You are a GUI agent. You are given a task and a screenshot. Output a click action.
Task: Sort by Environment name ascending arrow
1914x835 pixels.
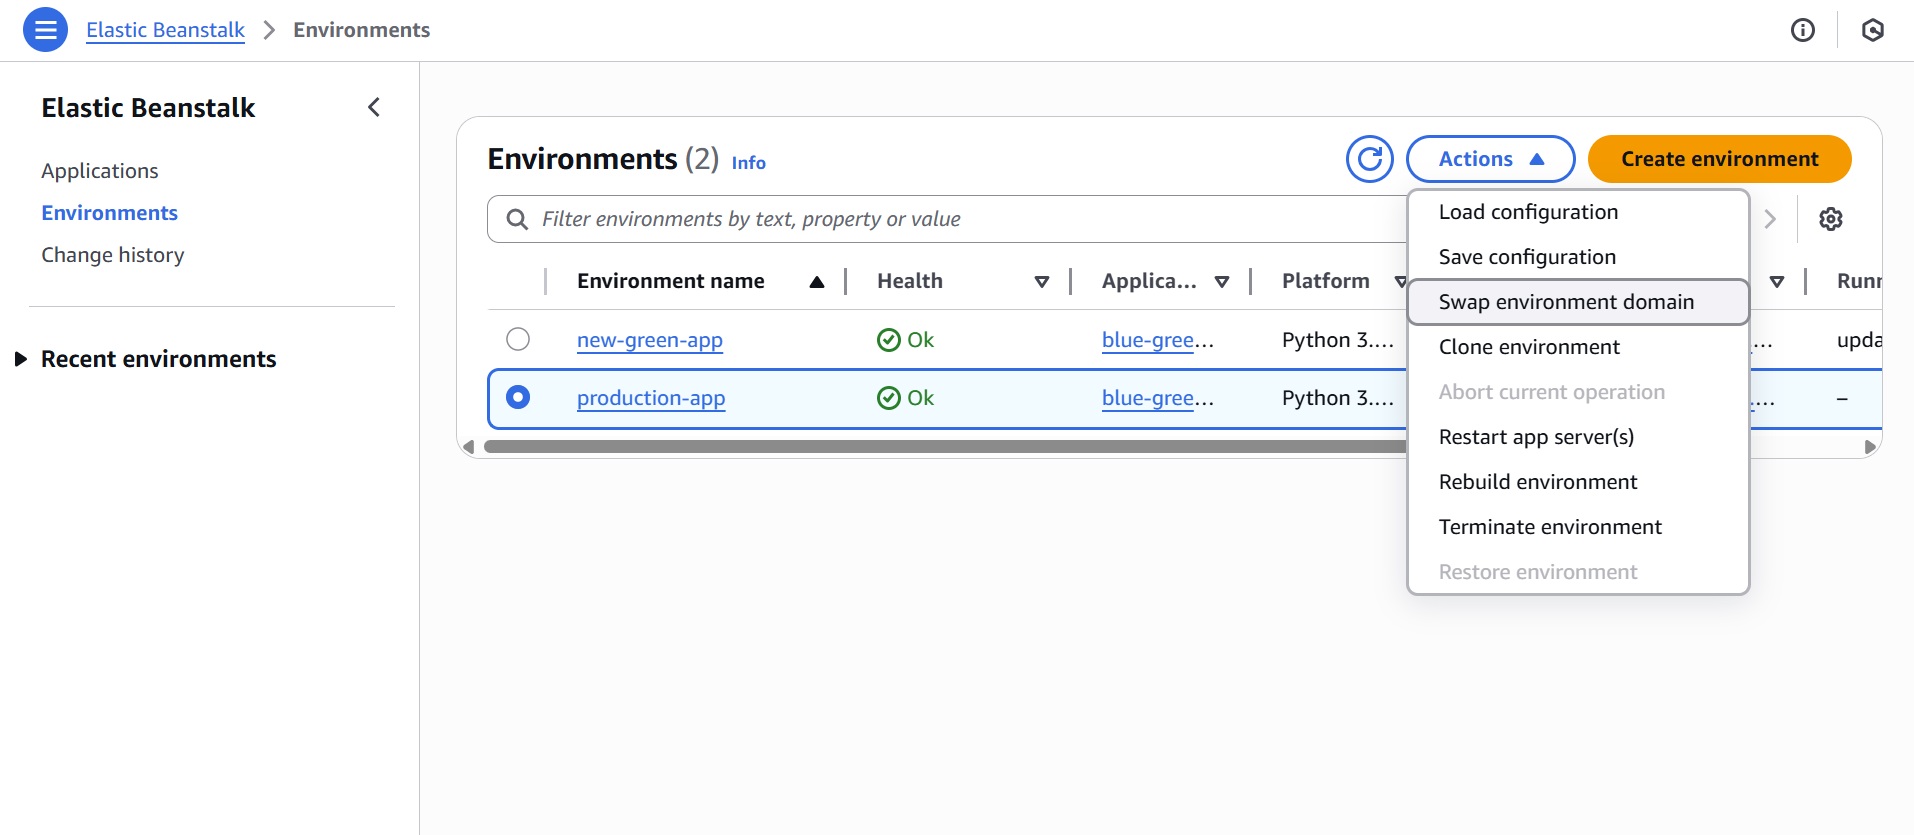(x=816, y=282)
